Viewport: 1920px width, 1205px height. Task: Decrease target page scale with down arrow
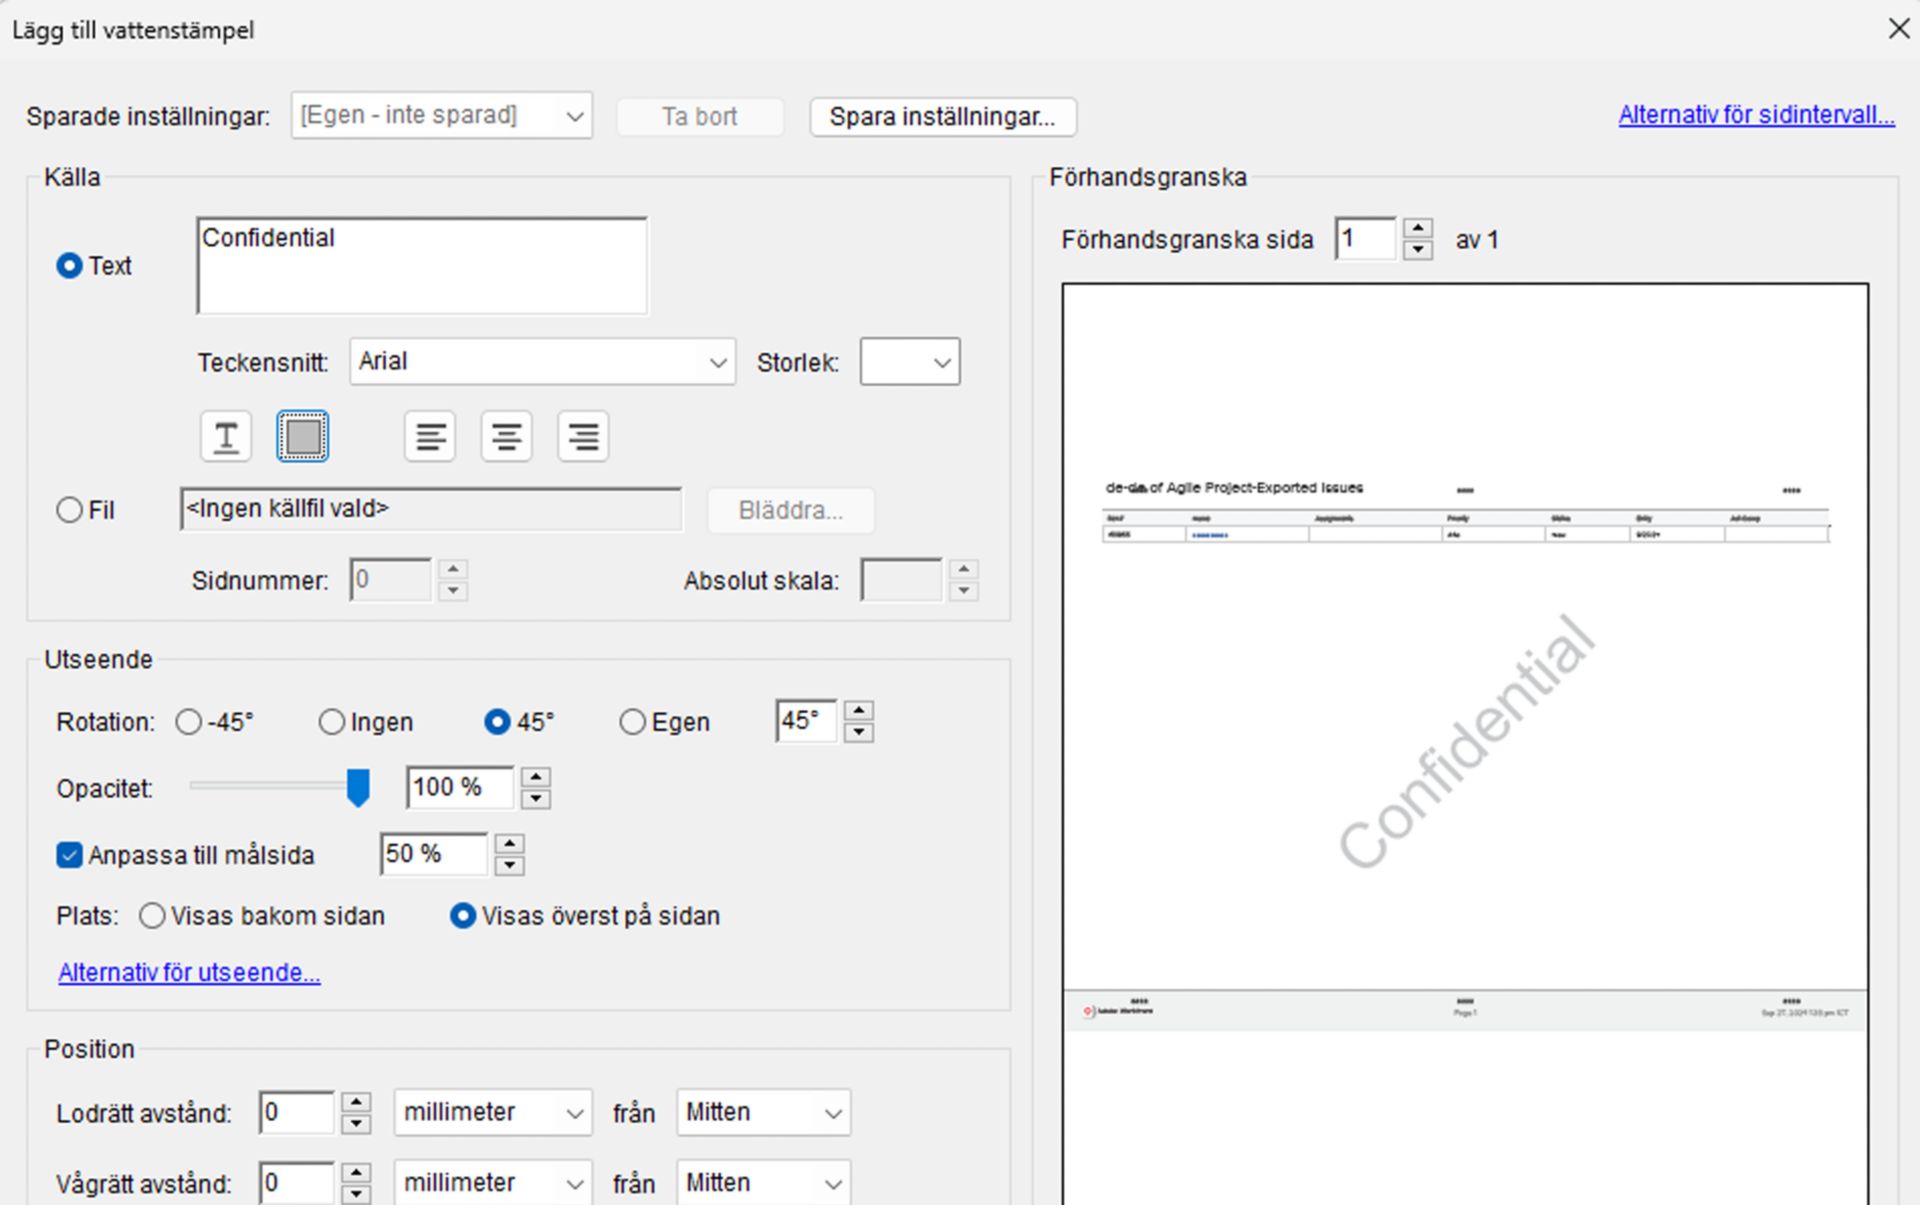pyautogui.click(x=509, y=865)
